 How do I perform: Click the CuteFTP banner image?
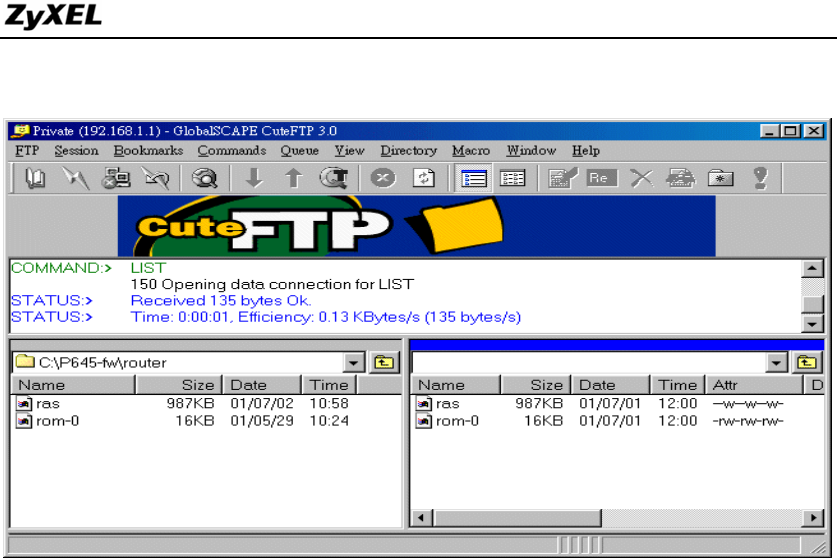point(416,226)
